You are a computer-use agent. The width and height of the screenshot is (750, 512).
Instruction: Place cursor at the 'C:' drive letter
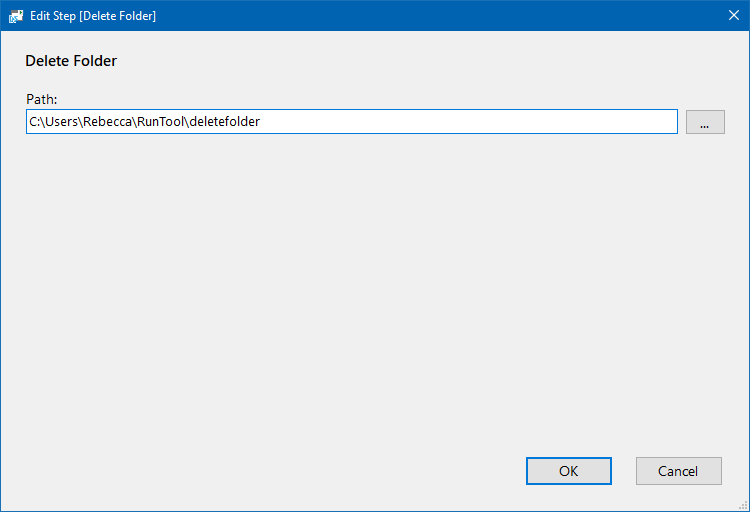34,122
